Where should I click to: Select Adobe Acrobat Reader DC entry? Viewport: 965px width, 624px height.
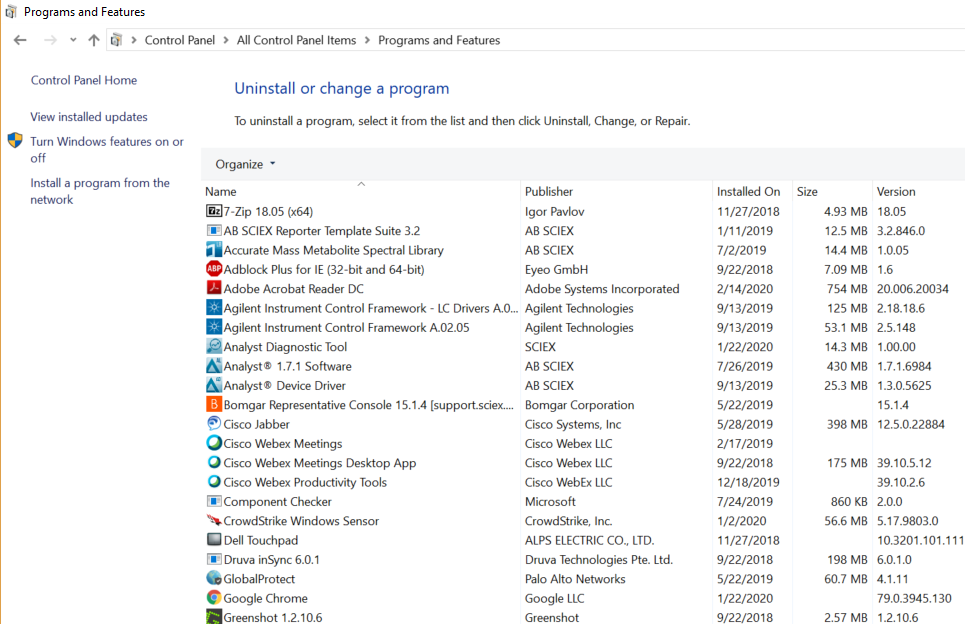(x=294, y=289)
